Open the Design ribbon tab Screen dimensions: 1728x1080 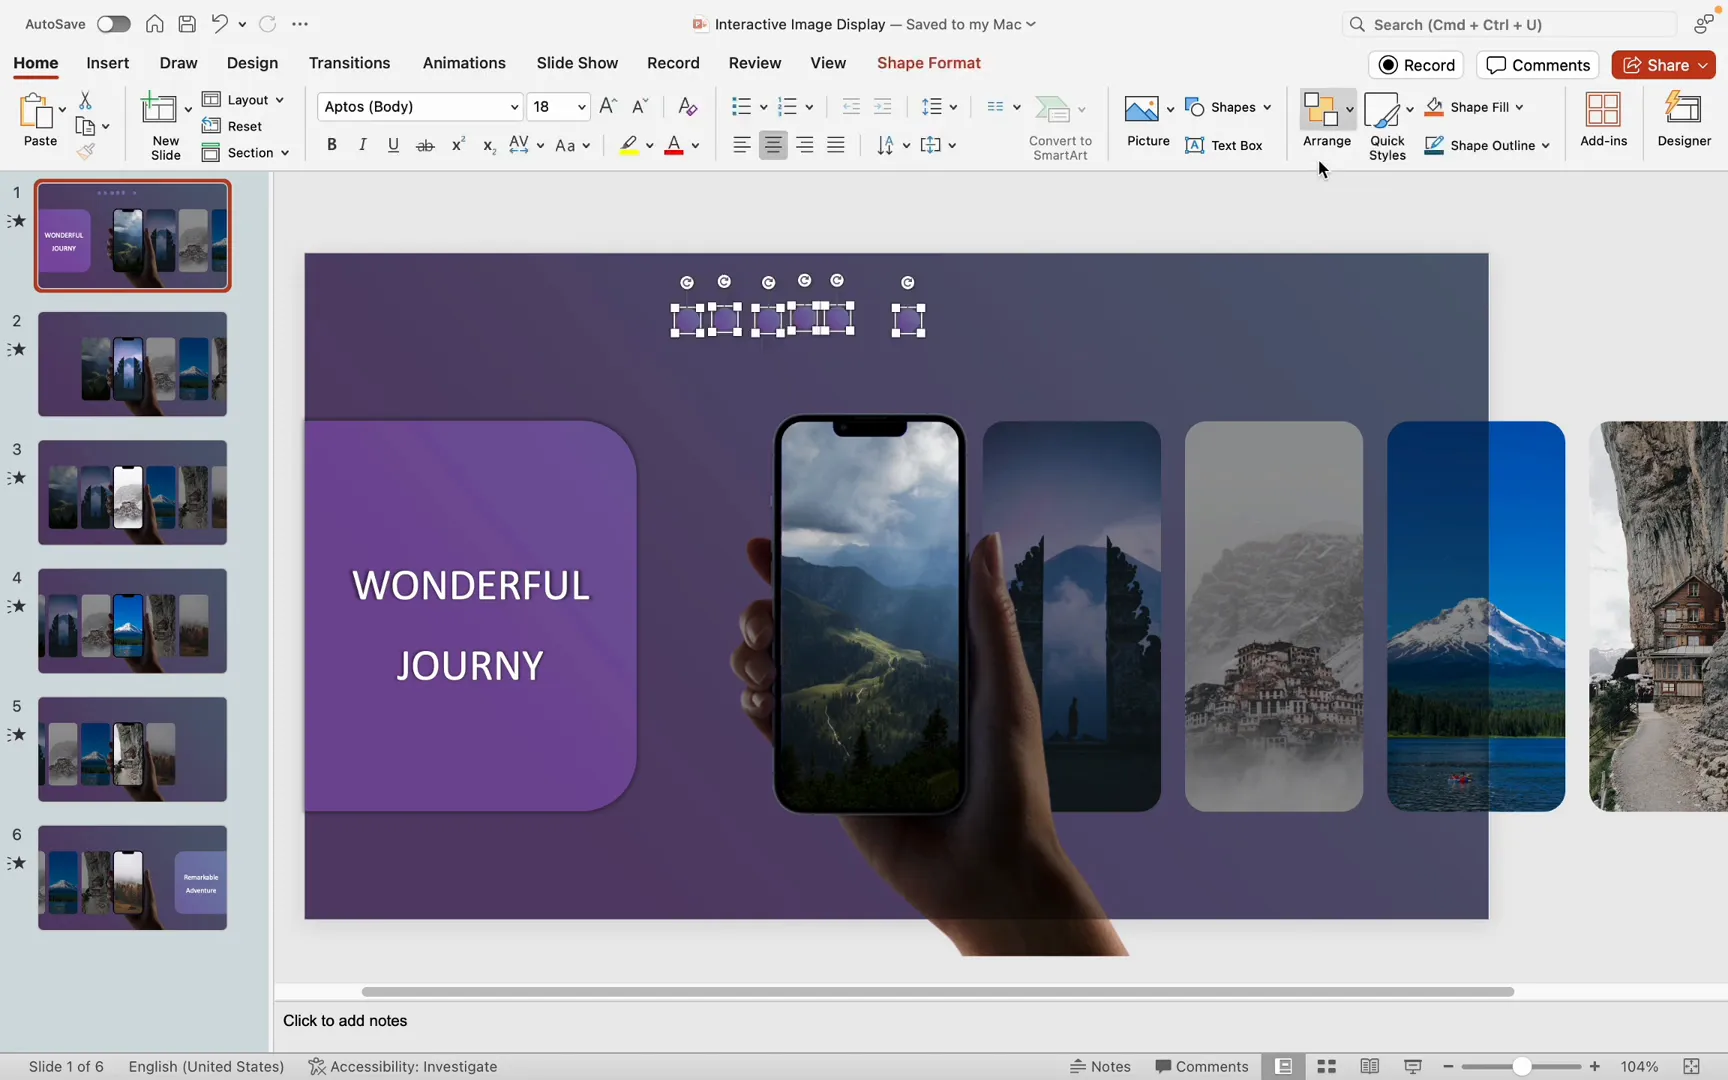(x=252, y=63)
